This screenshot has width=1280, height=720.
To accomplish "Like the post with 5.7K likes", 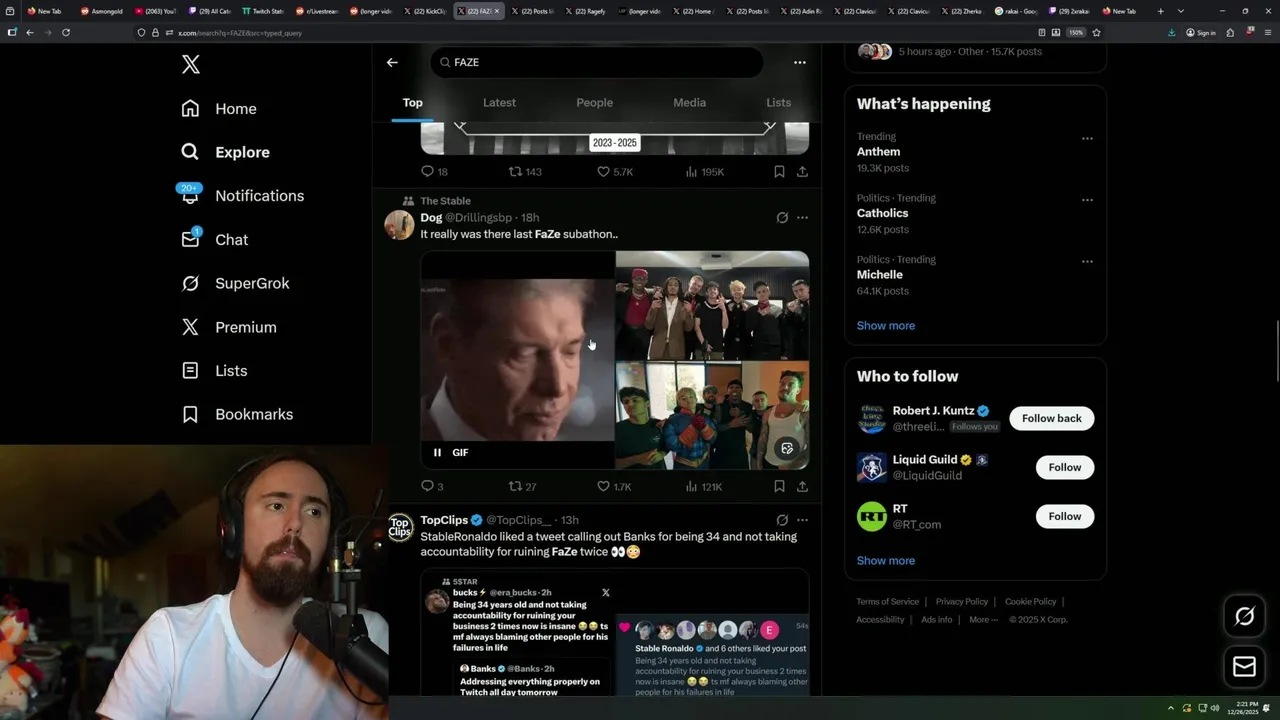I will (614, 172).
